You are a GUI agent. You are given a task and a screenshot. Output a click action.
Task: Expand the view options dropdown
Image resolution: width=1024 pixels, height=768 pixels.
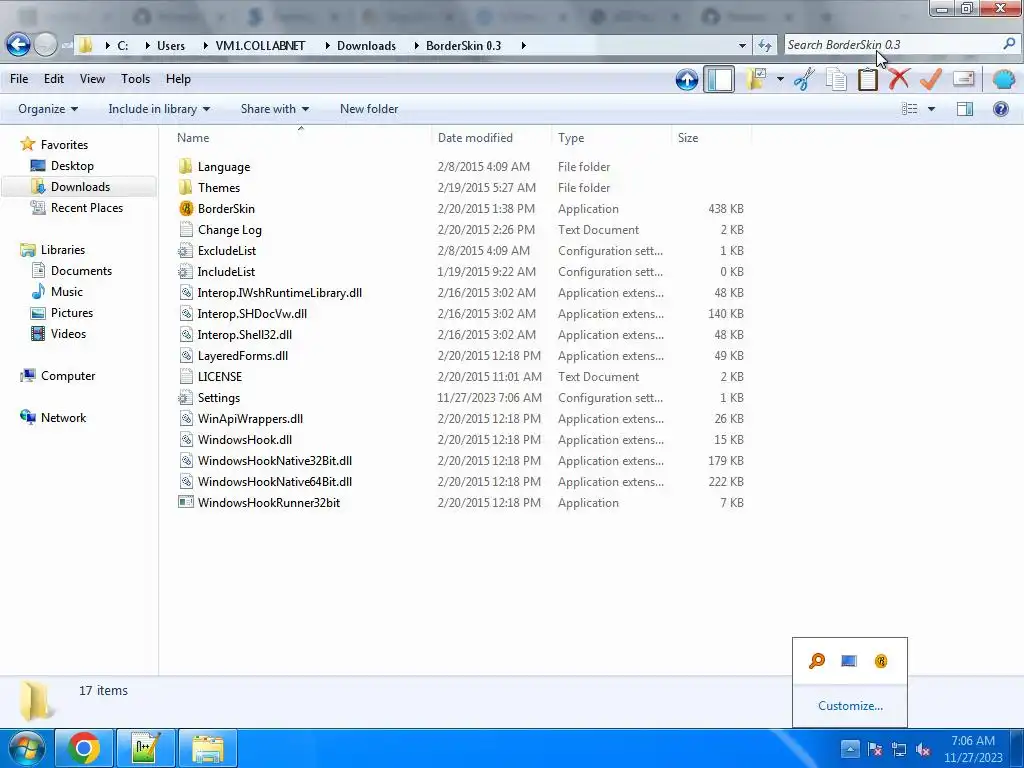932,109
